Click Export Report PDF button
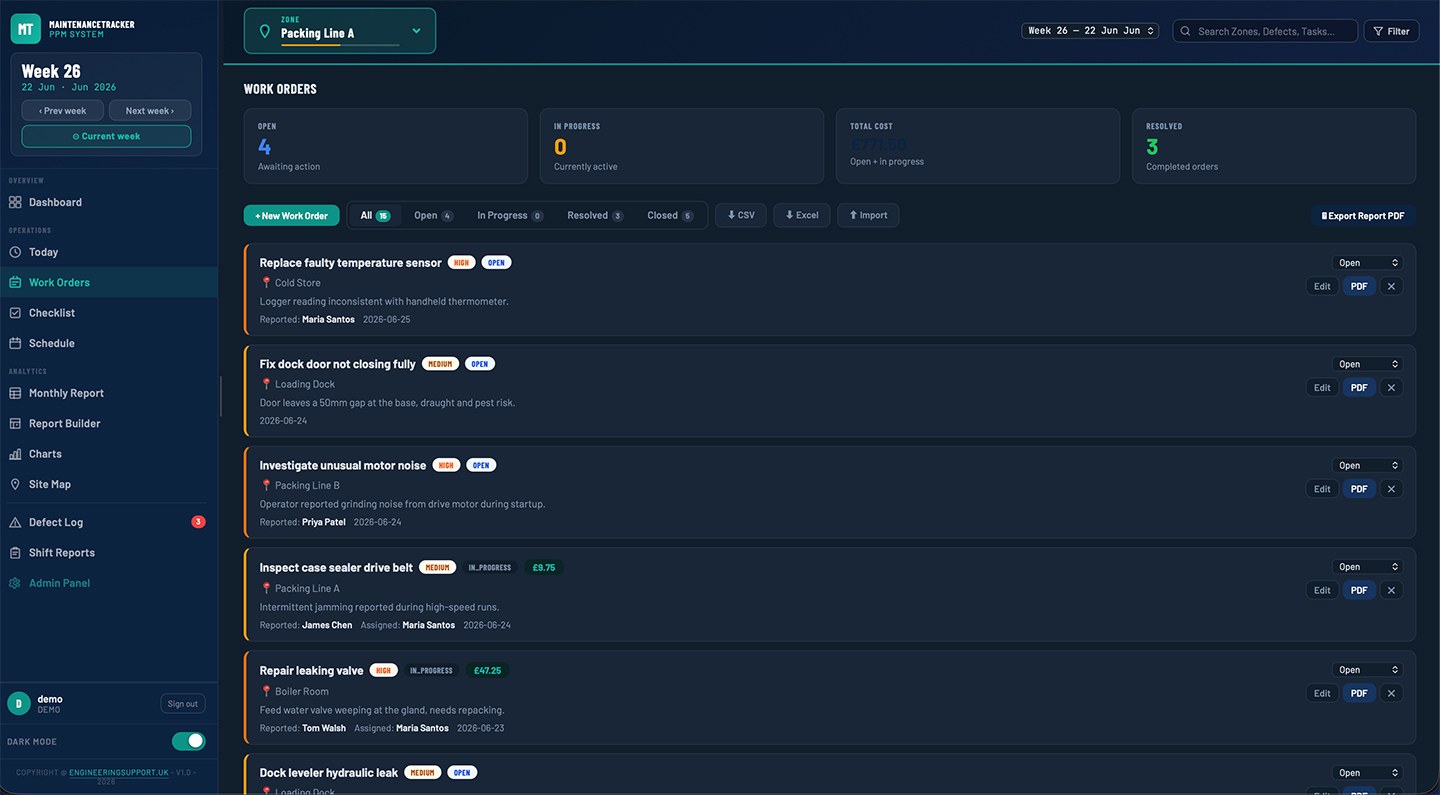 tap(1363, 215)
